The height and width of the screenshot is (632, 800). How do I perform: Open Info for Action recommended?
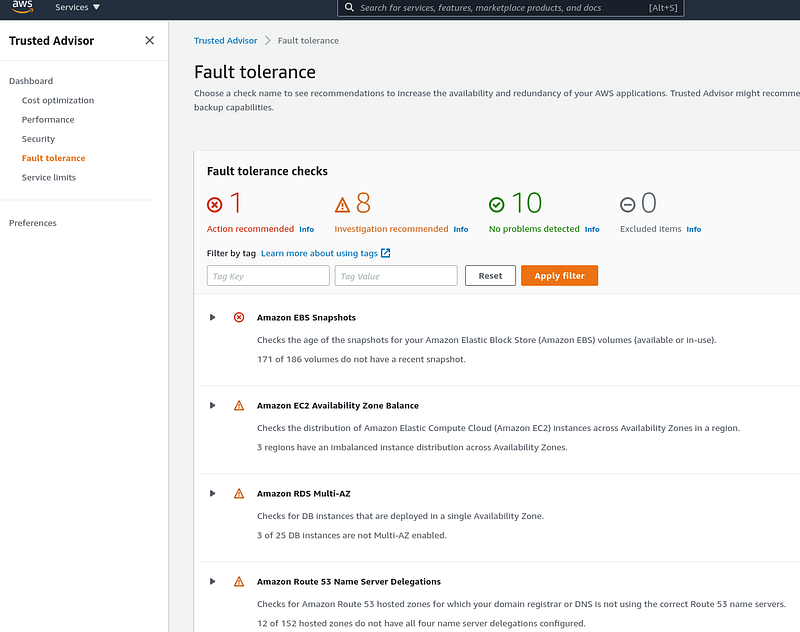[307, 229]
